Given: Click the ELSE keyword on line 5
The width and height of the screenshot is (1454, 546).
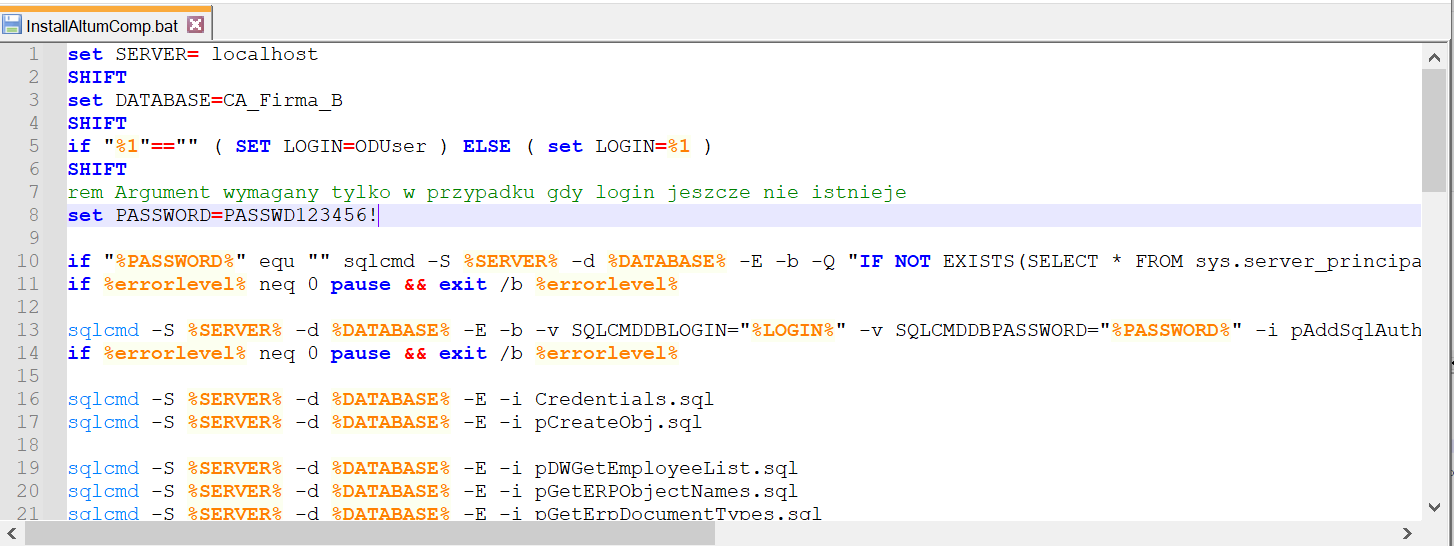Looking at the screenshot, I should tap(487, 146).
